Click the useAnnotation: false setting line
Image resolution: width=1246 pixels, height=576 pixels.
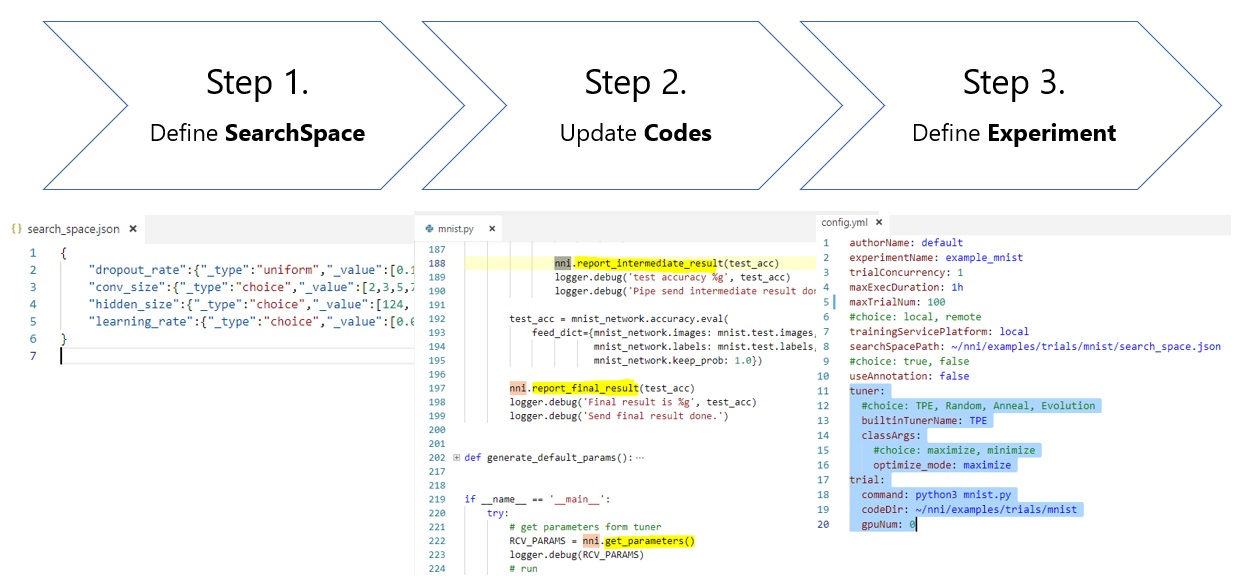[910, 376]
